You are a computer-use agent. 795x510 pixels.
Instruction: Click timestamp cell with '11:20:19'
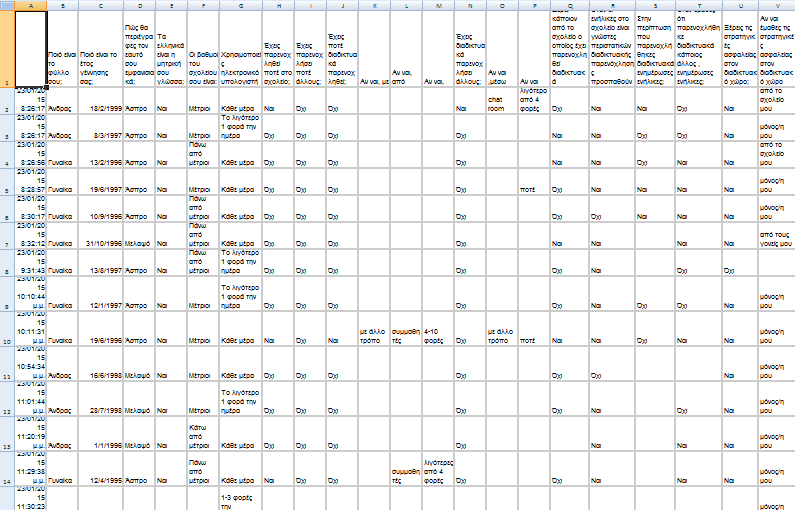click(31, 433)
